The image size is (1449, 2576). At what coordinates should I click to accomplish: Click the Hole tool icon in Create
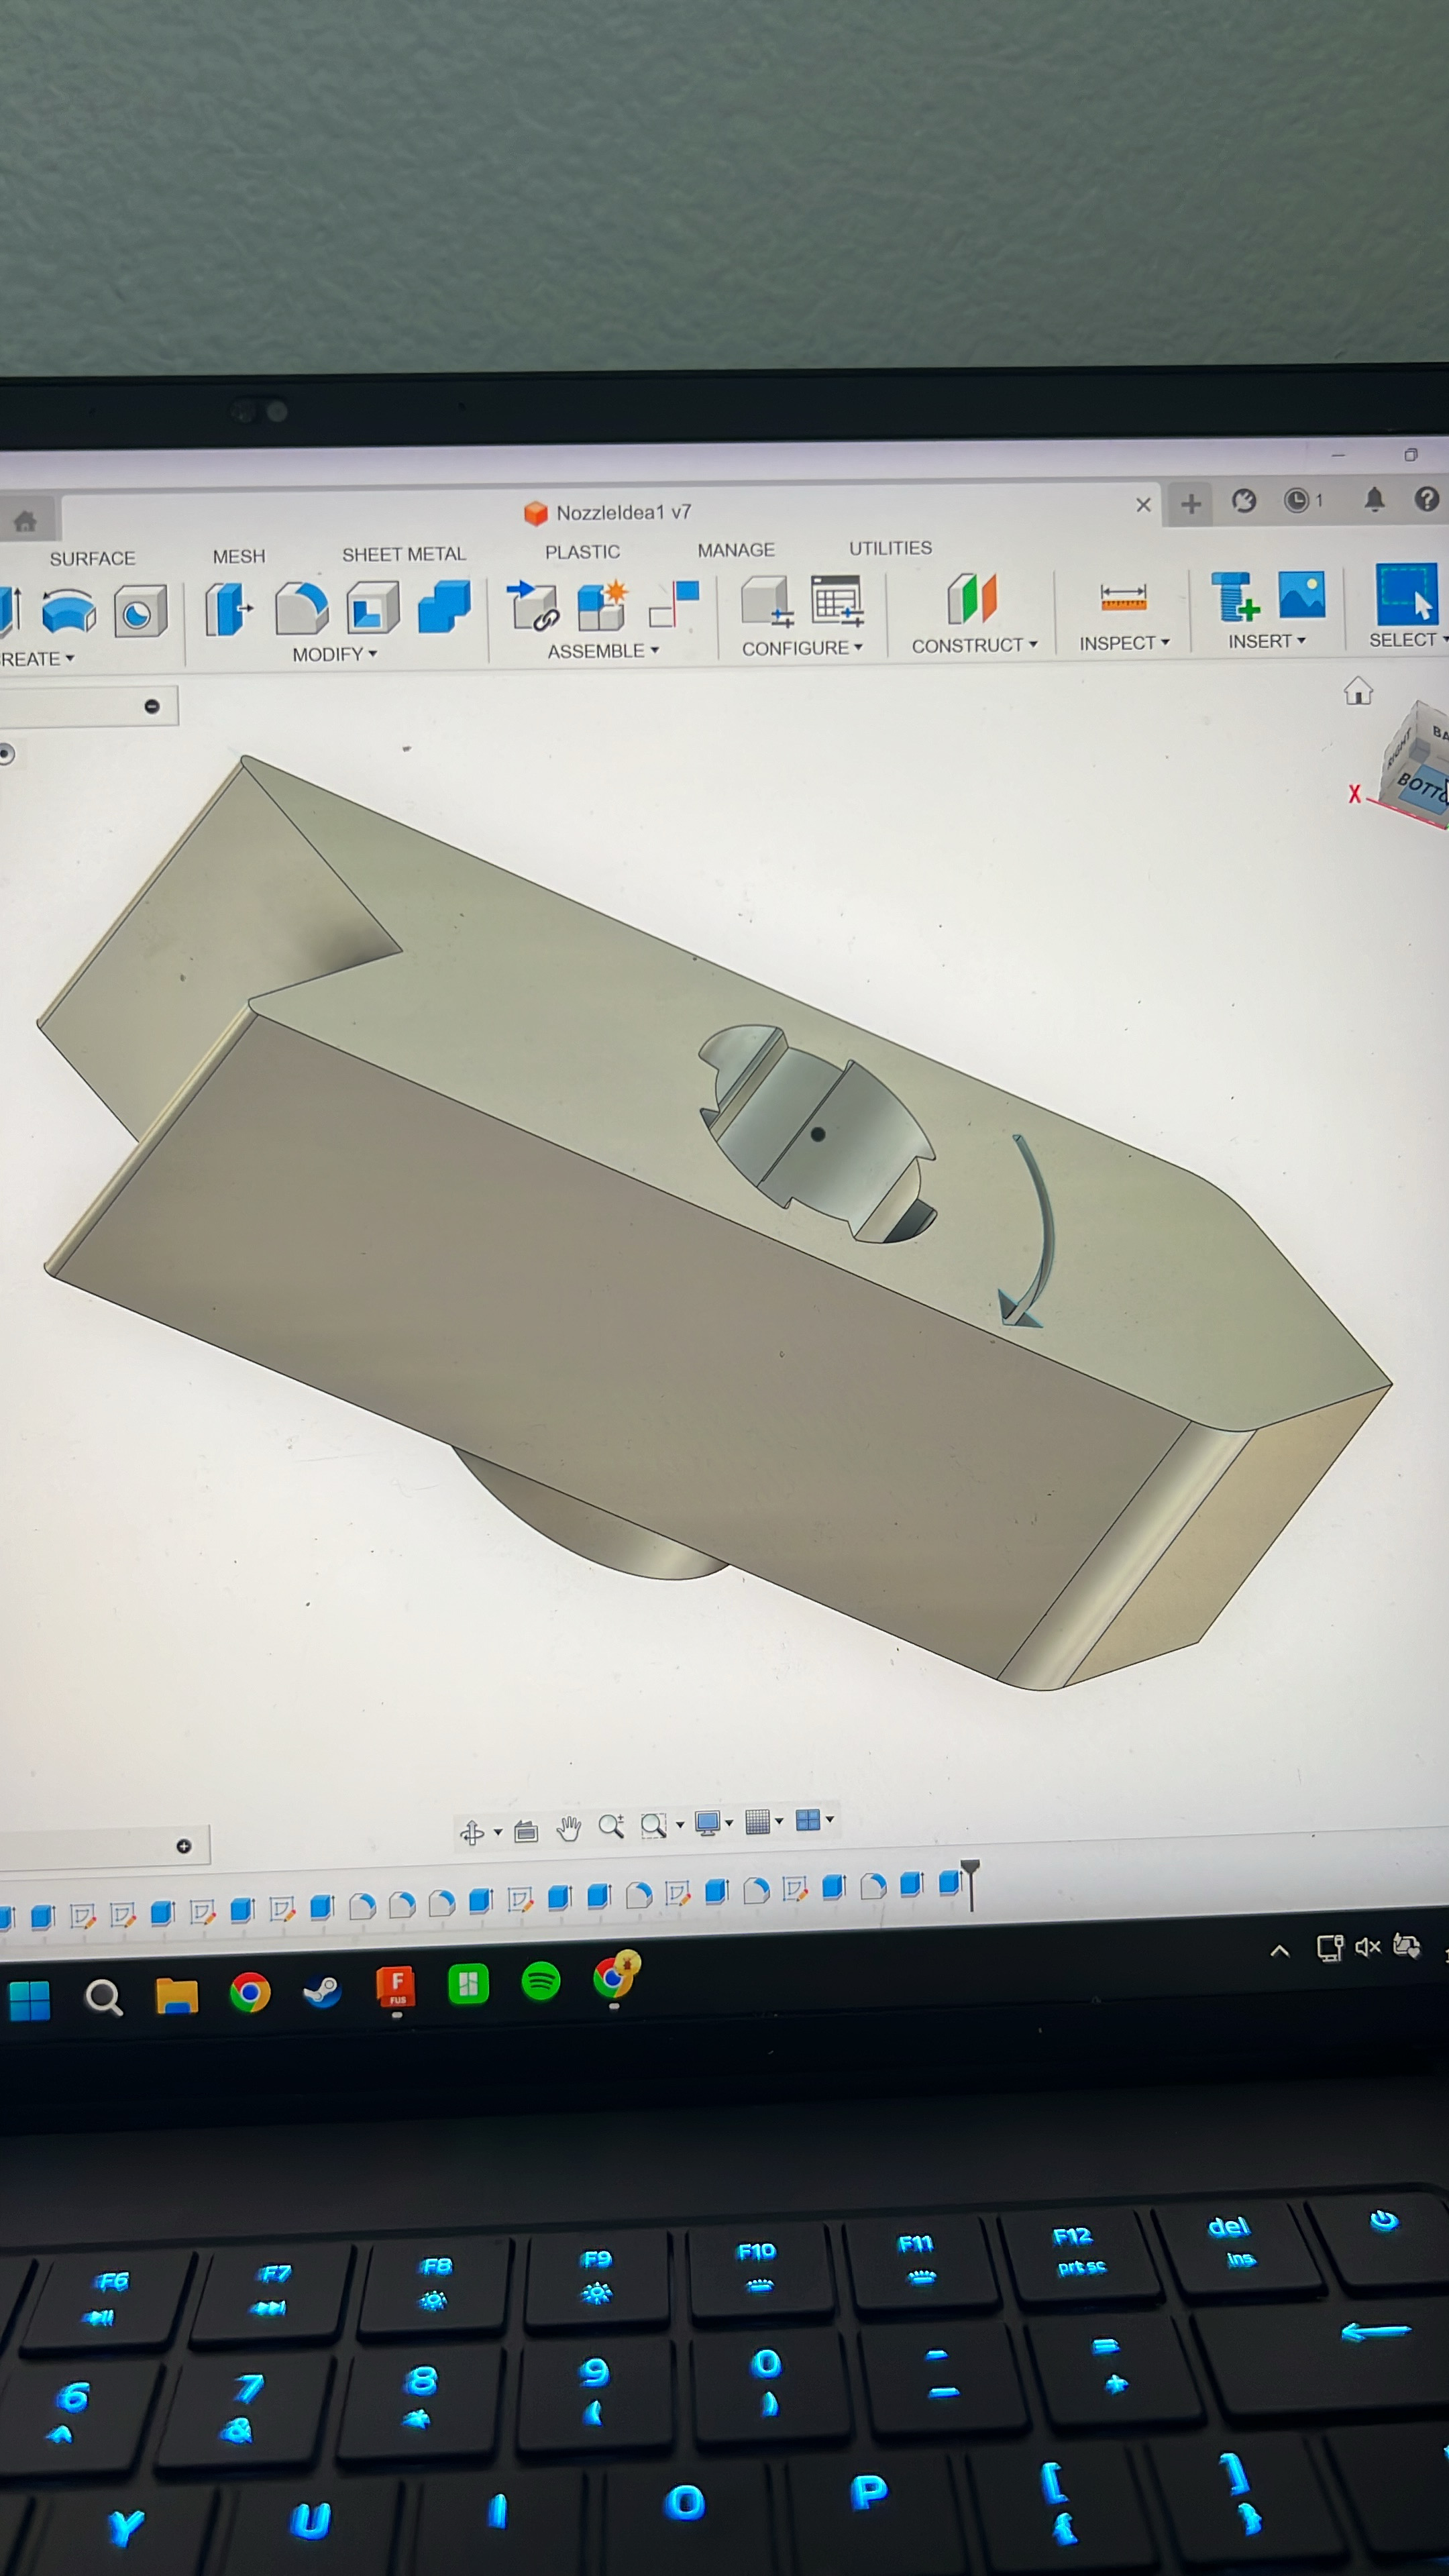click(139, 612)
